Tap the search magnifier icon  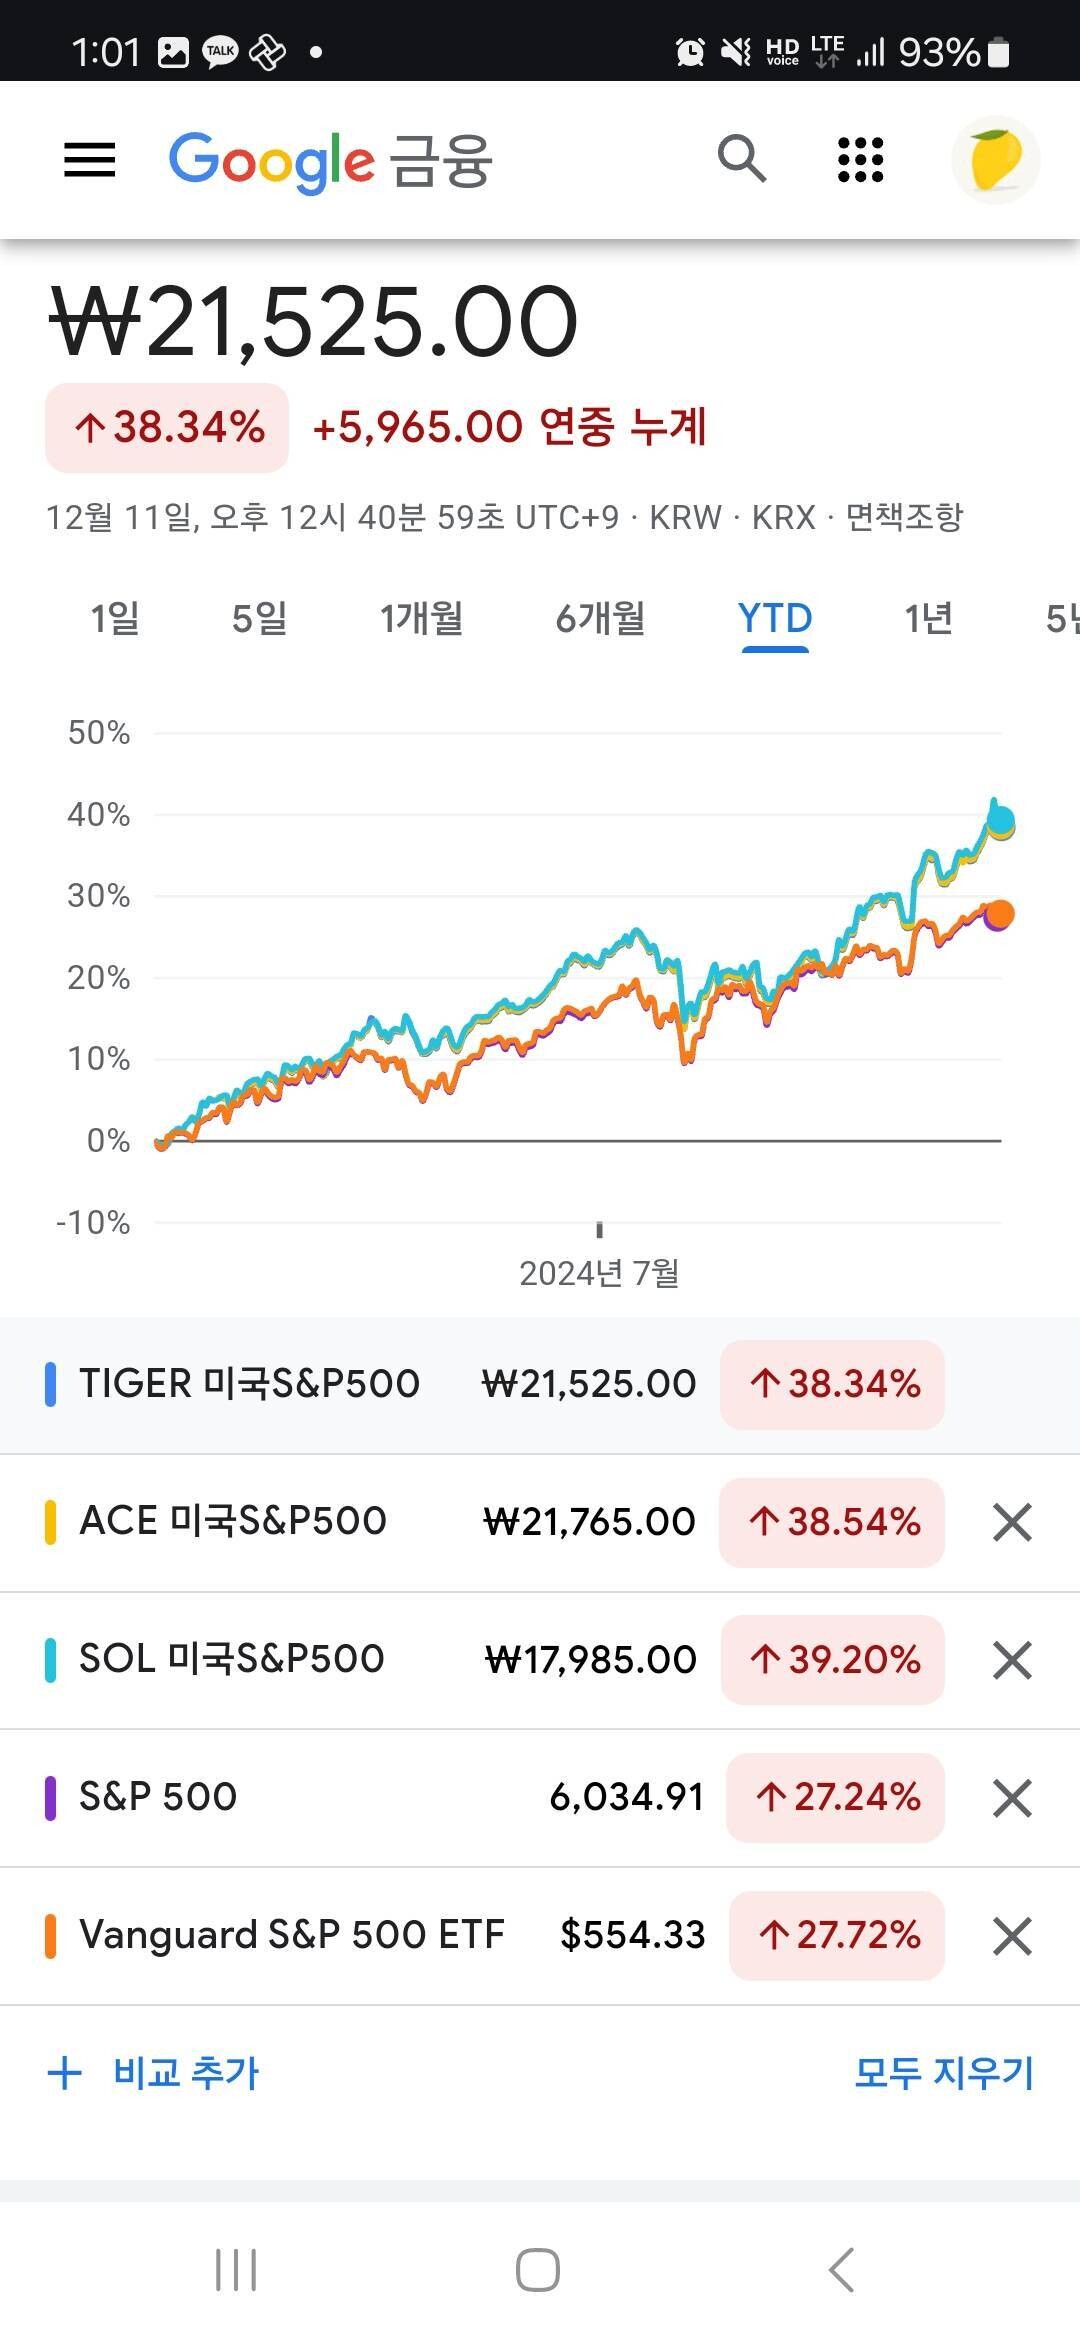(741, 159)
